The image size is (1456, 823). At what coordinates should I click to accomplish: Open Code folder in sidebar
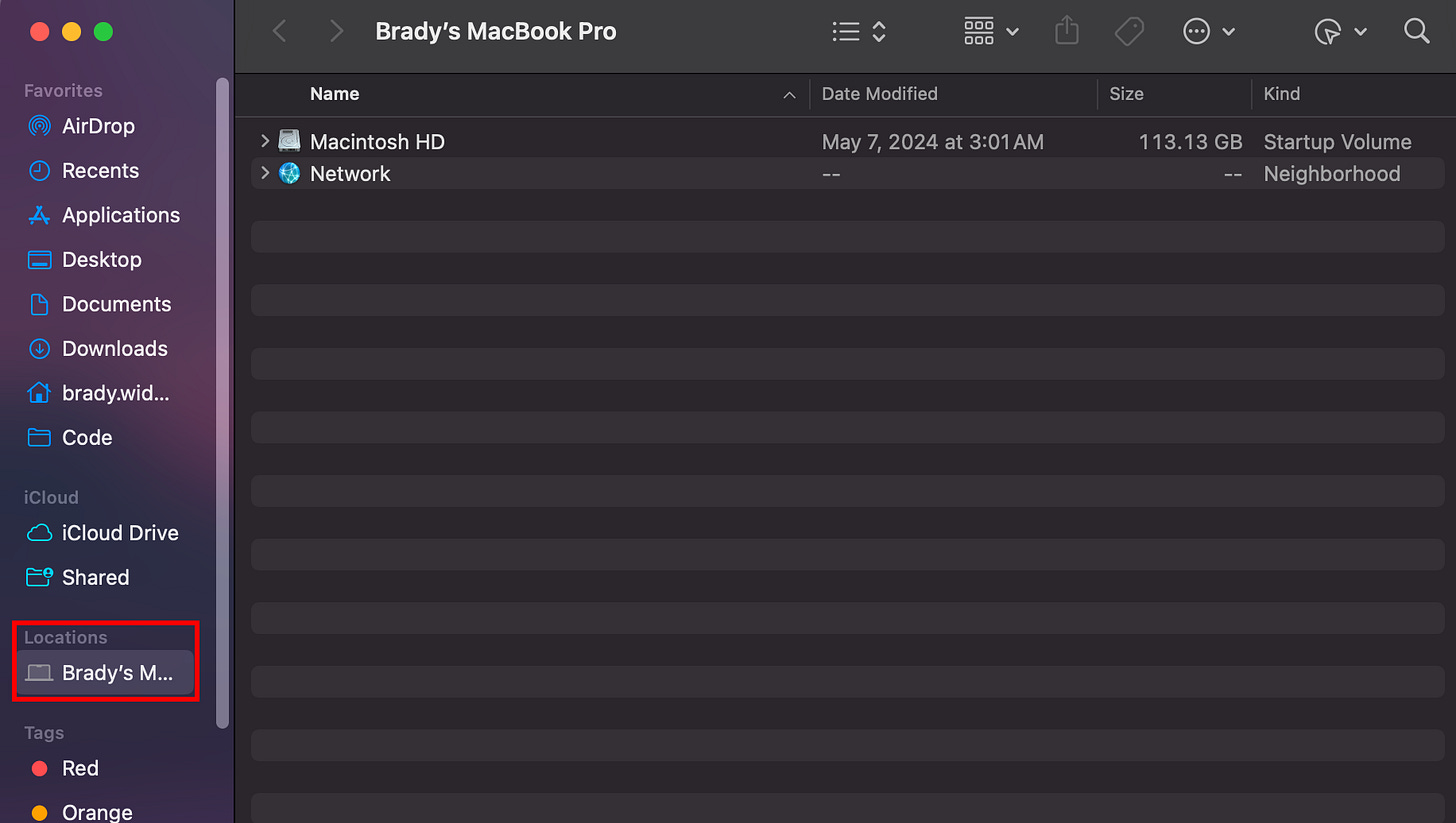tap(86, 438)
